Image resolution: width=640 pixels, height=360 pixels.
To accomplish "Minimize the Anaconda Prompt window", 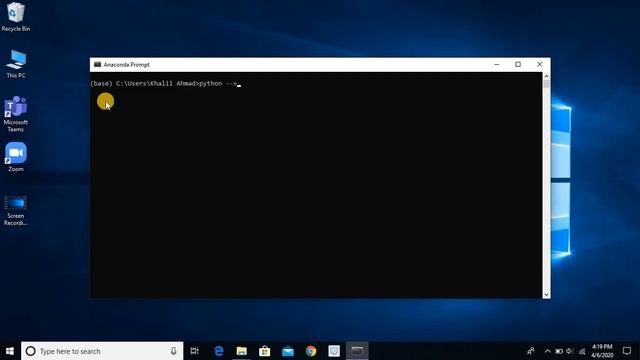I will [497, 64].
